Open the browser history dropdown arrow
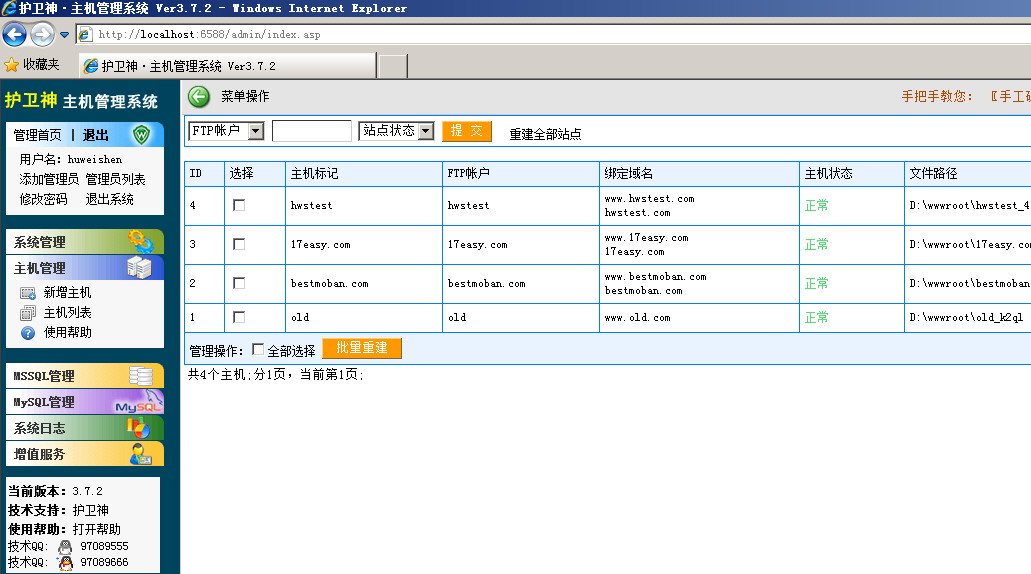 [64, 35]
